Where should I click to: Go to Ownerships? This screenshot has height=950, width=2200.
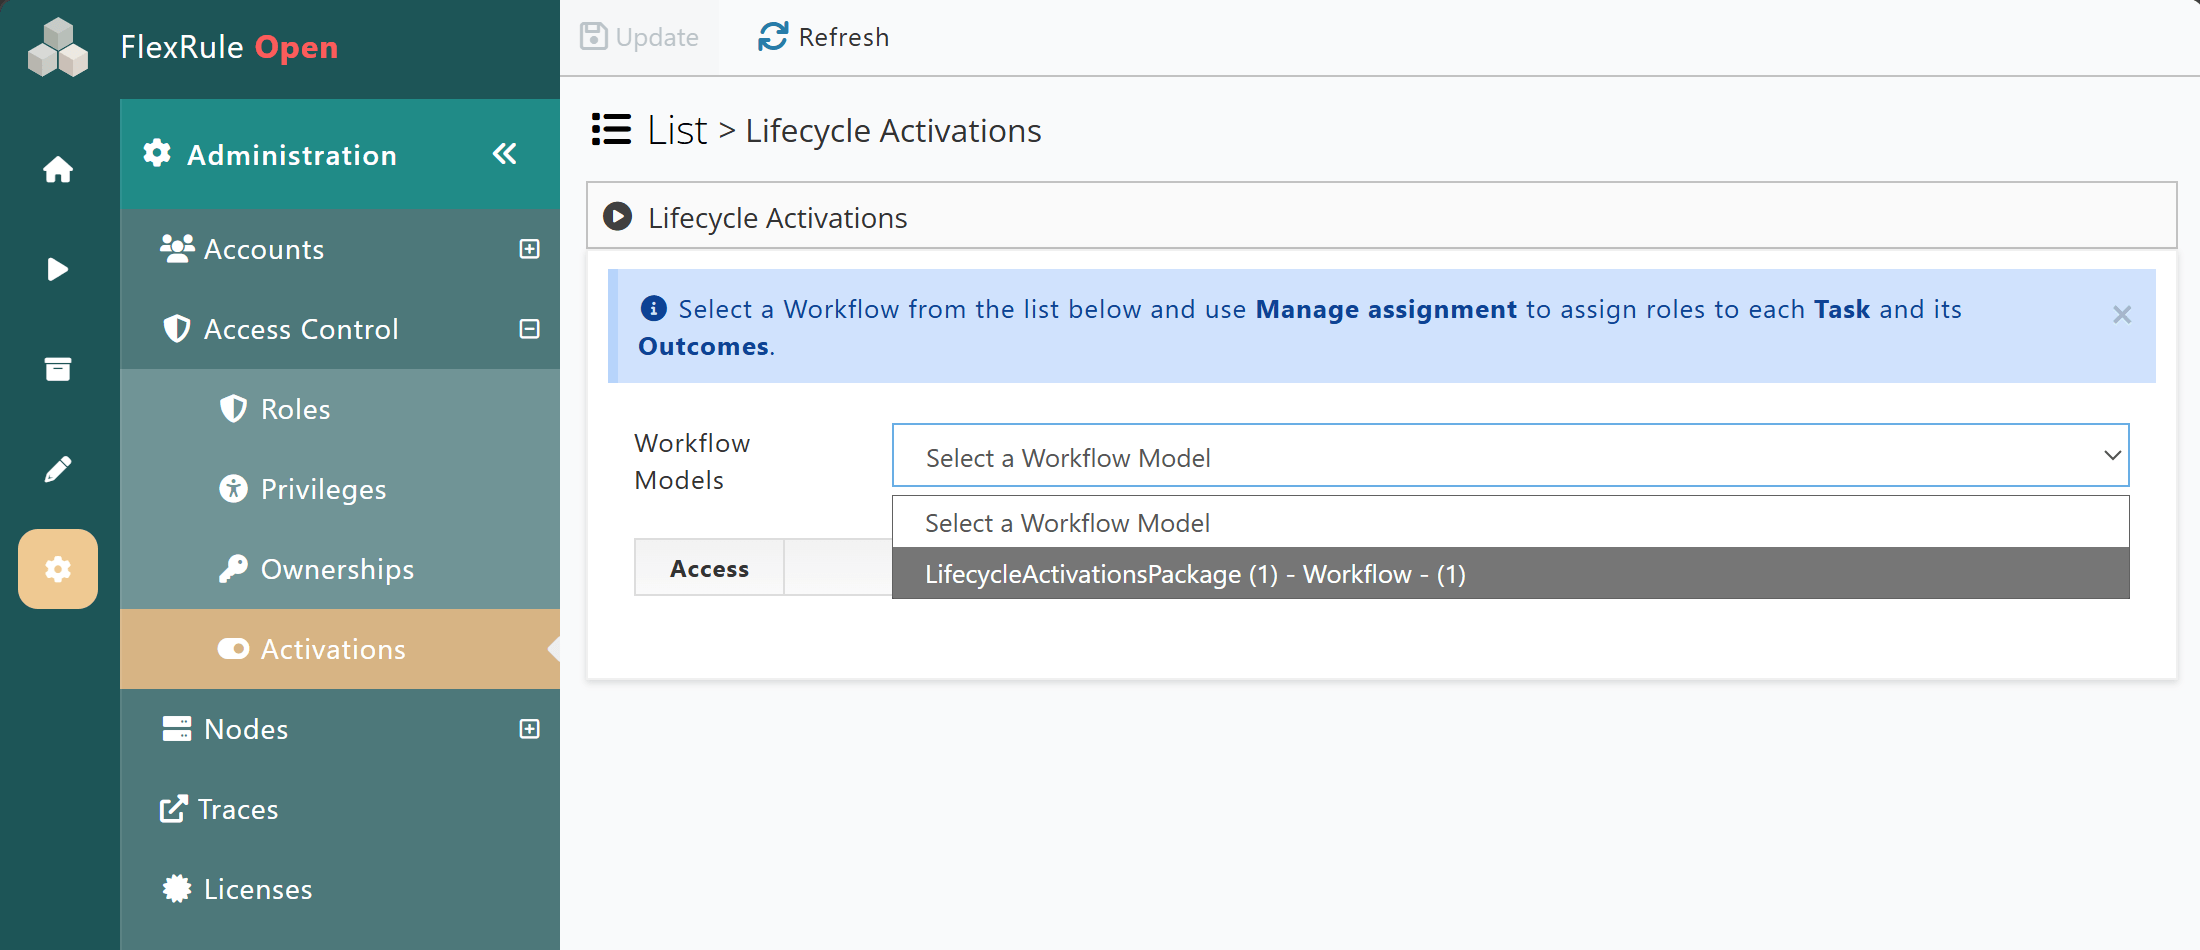[340, 569]
